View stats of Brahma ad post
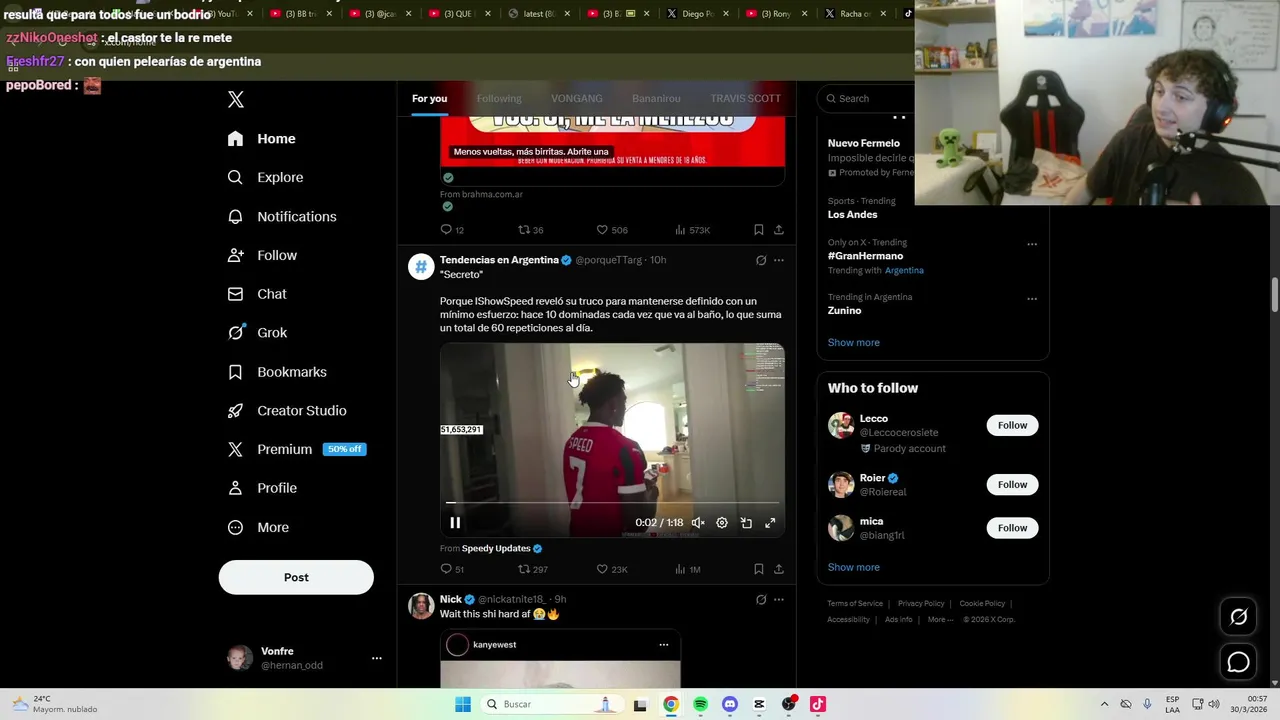Image resolution: width=1280 pixels, height=720 pixels. click(x=692, y=230)
